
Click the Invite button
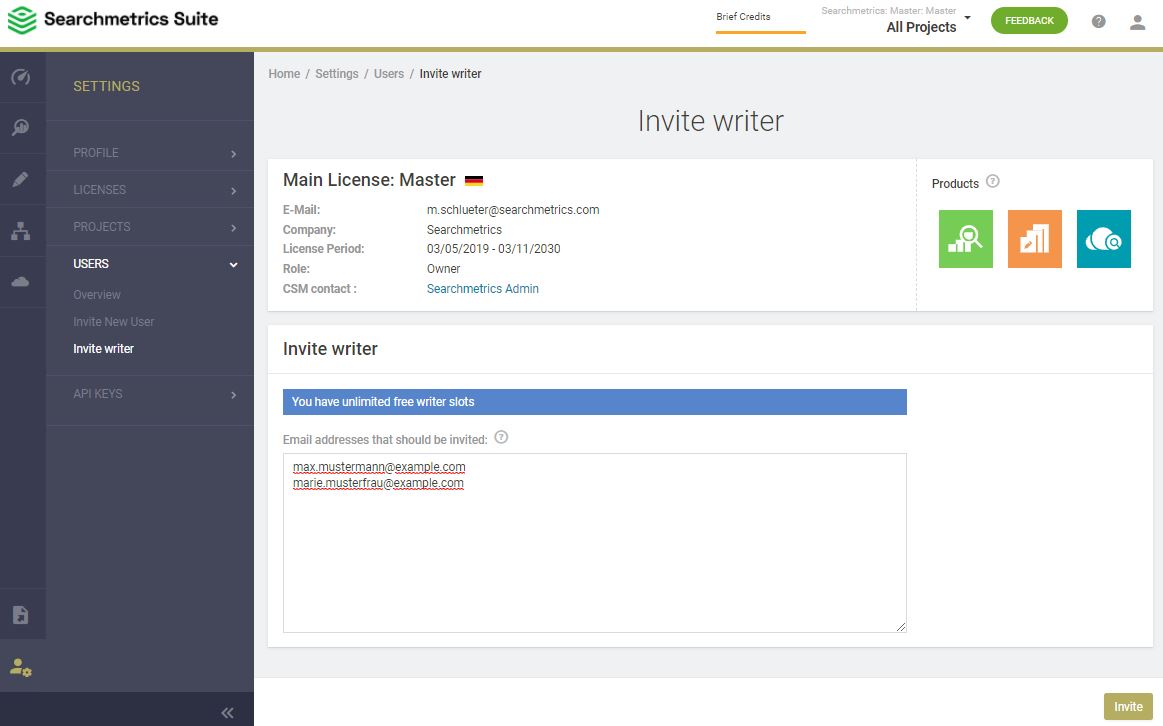1127,707
